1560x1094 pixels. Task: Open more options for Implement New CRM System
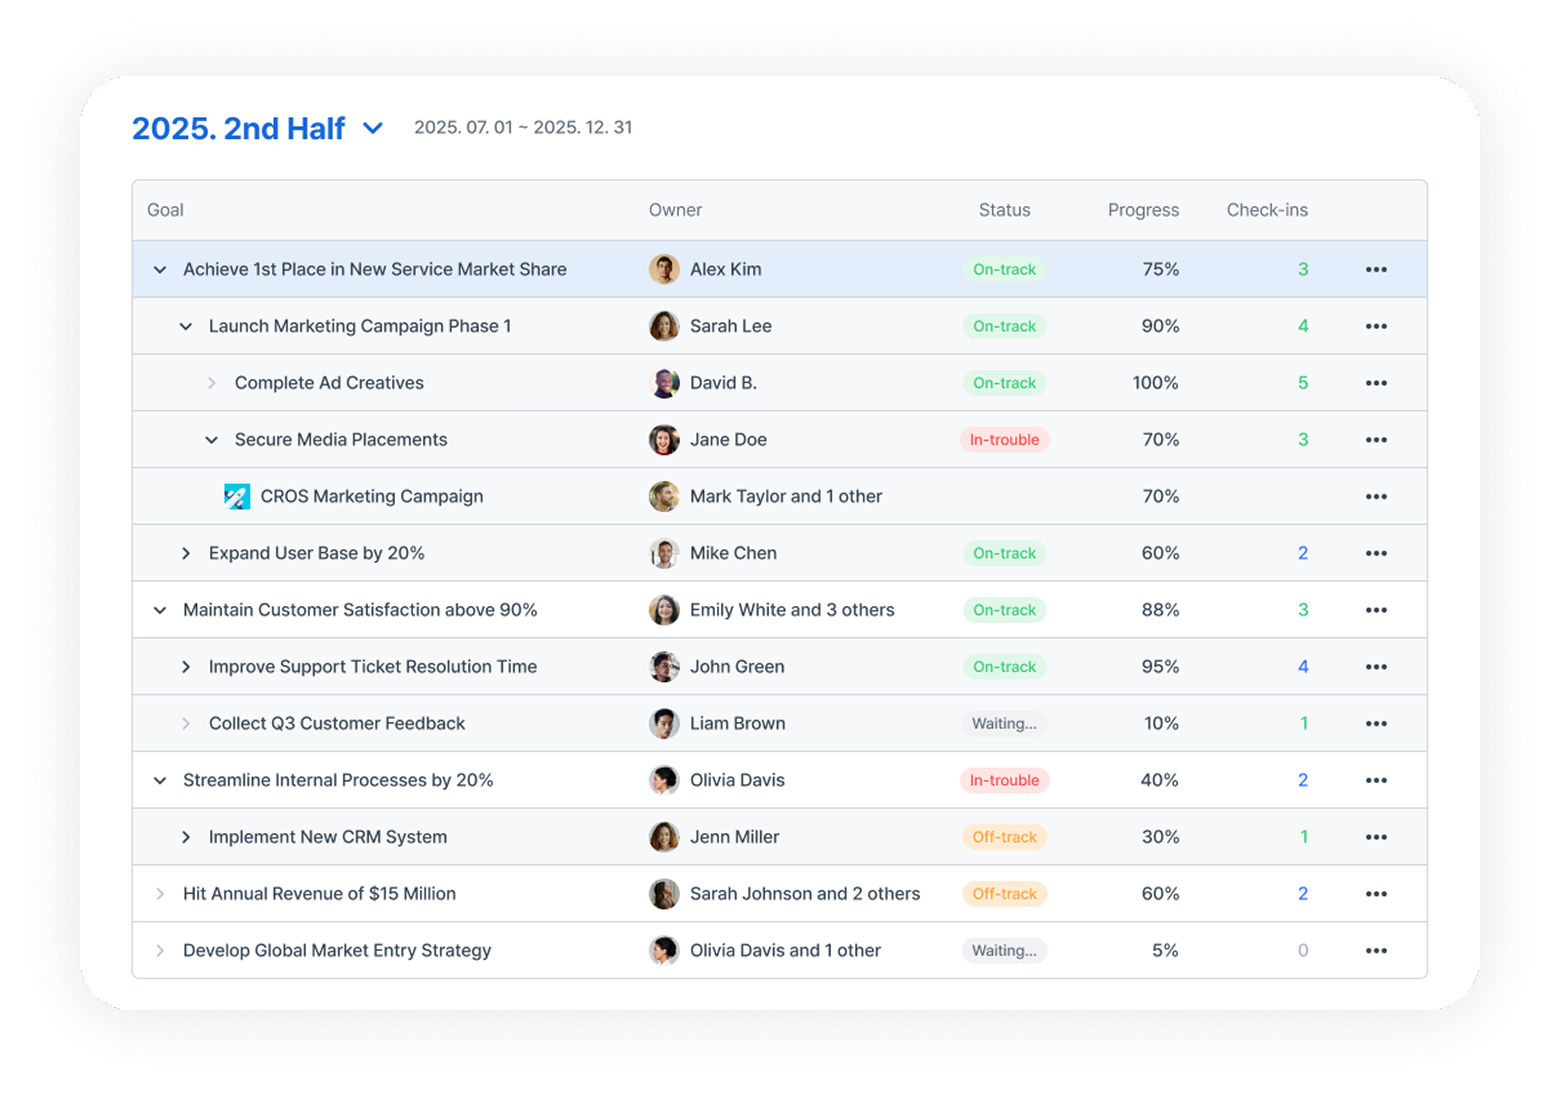click(1376, 837)
